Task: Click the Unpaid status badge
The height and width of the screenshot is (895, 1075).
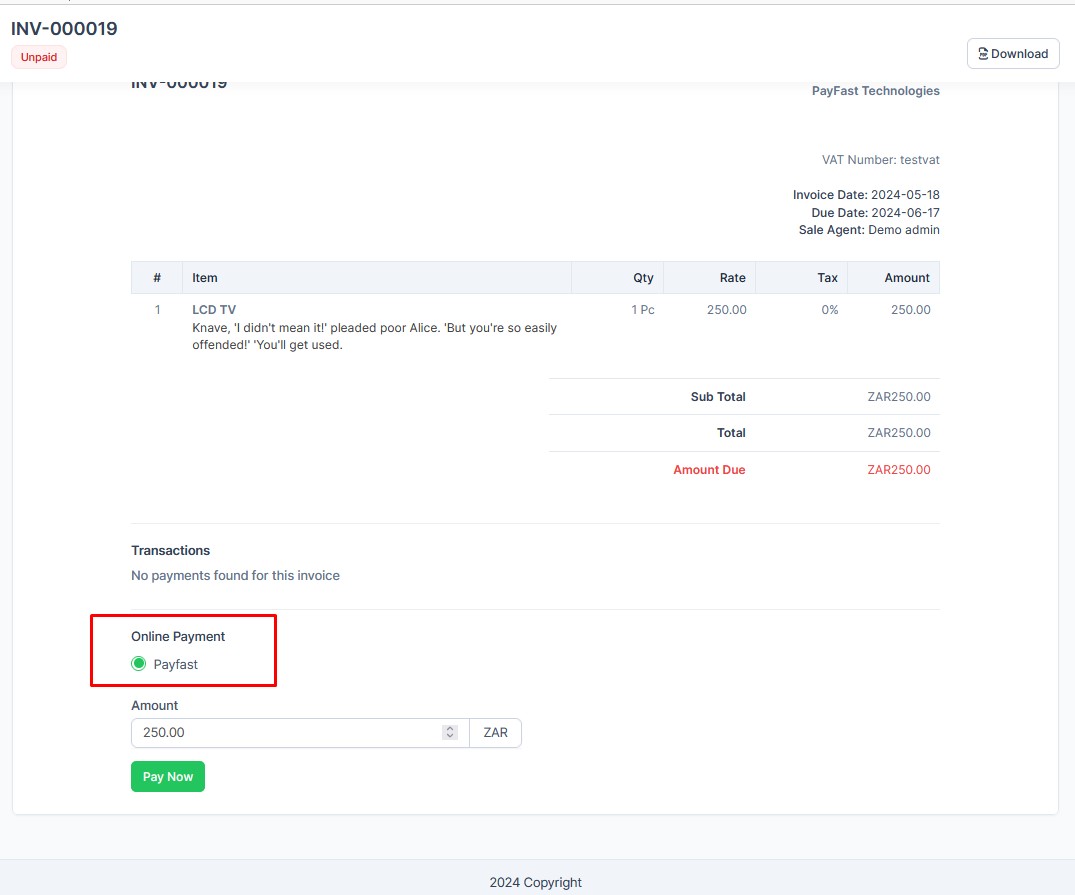Action: (x=38, y=57)
